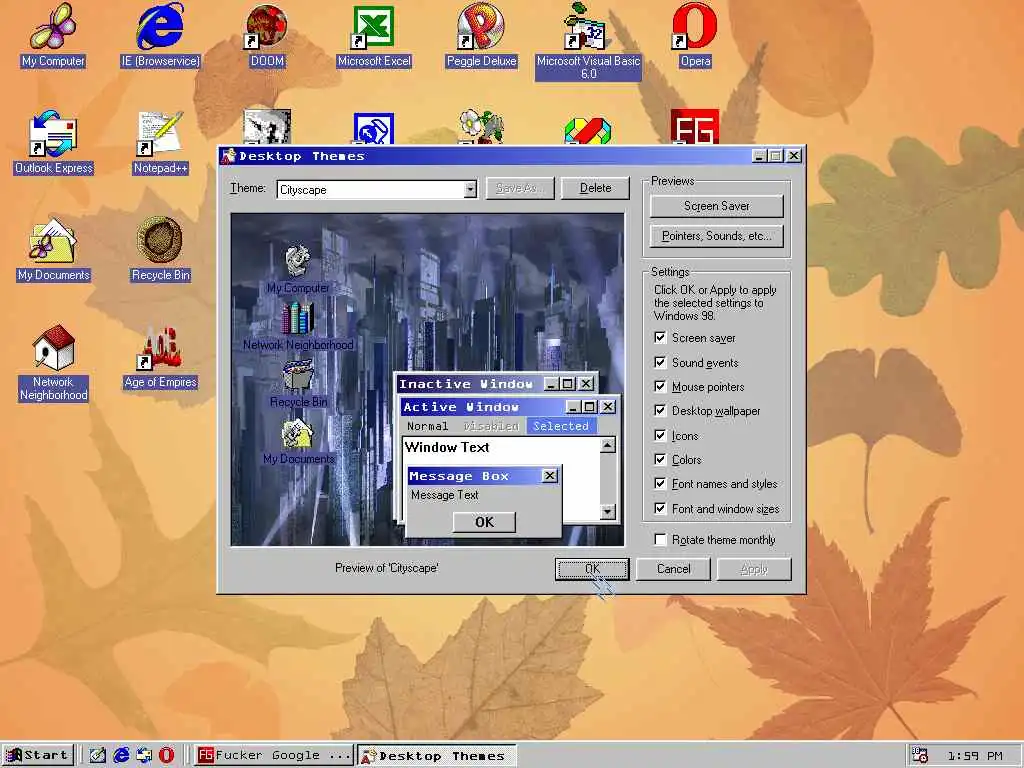
Task: Click the Window Text label in preview
Action: click(447, 447)
